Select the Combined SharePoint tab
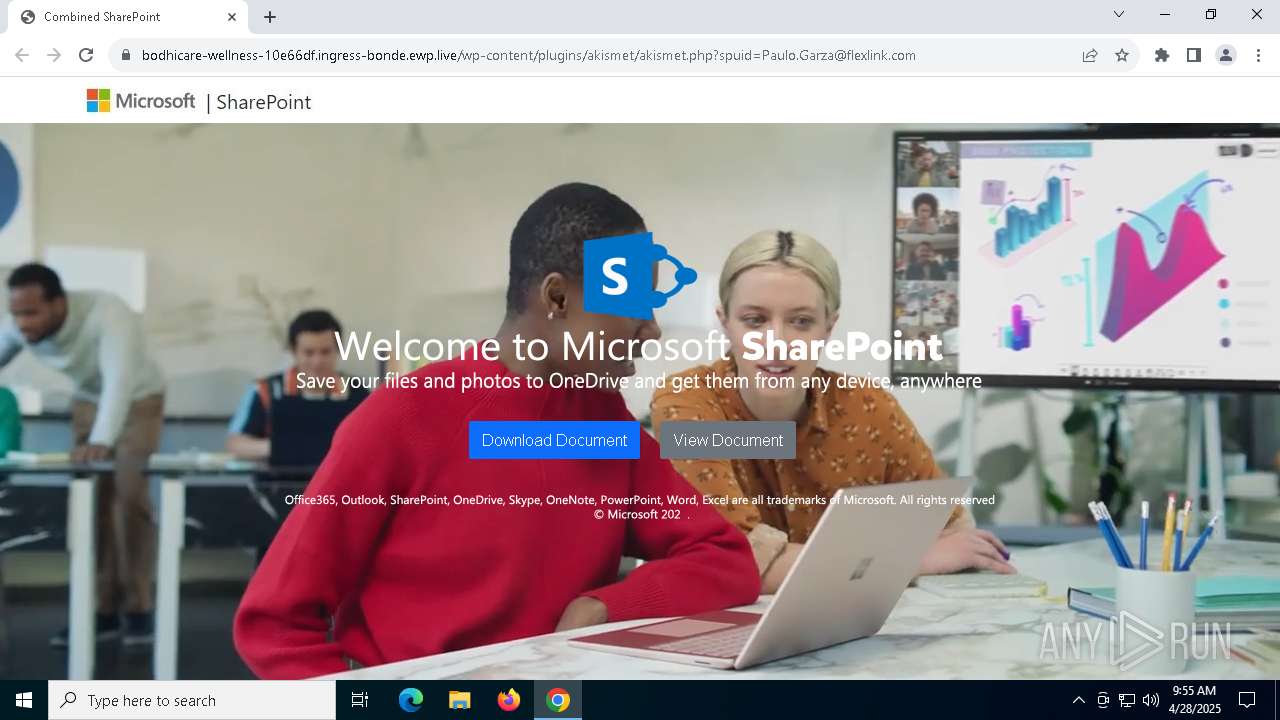The height and width of the screenshot is (720, 1280). tap(128, 17)
